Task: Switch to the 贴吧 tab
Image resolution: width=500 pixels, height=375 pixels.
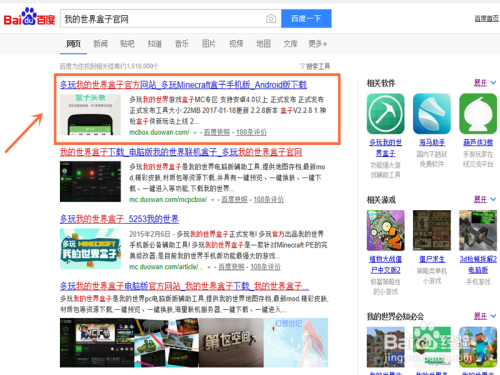Action: point(127,43)
